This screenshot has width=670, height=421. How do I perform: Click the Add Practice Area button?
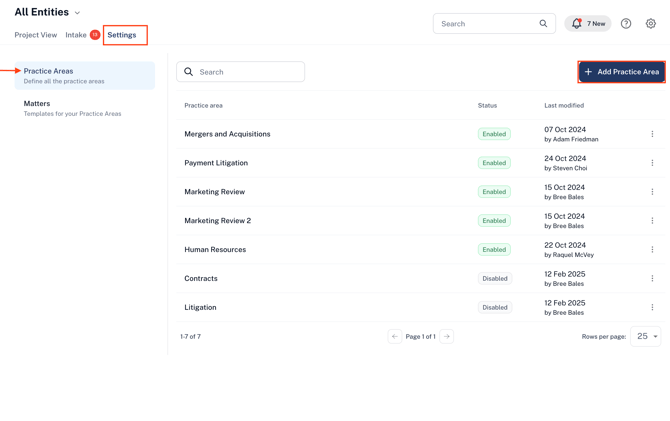point(622,72)
